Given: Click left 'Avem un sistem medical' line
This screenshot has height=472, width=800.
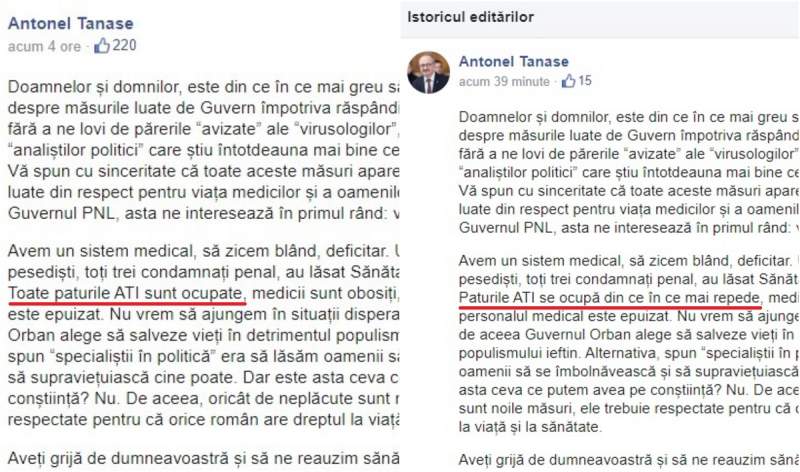Looking at the screenshot, I should (x=203, y=251).
